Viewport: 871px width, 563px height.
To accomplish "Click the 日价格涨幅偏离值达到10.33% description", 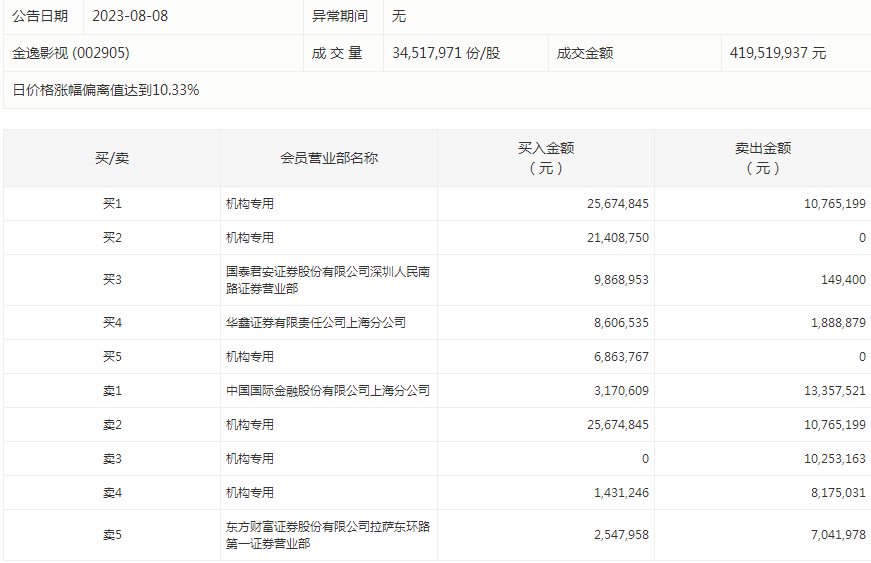I will click(x=106, y=90).
